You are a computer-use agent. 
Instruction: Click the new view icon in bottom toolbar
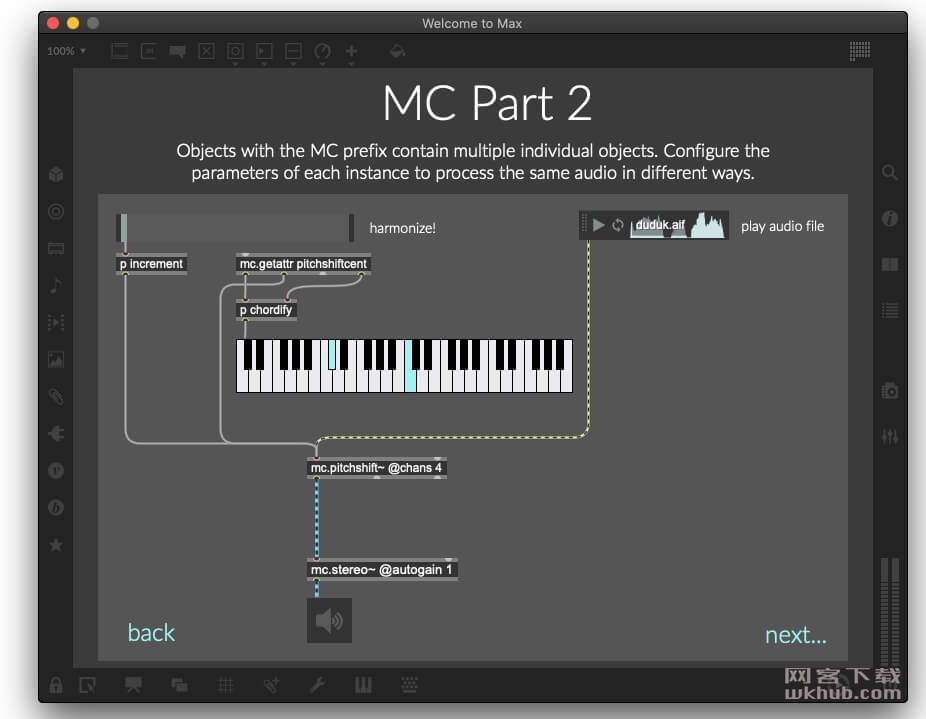[x=87, y=685]
